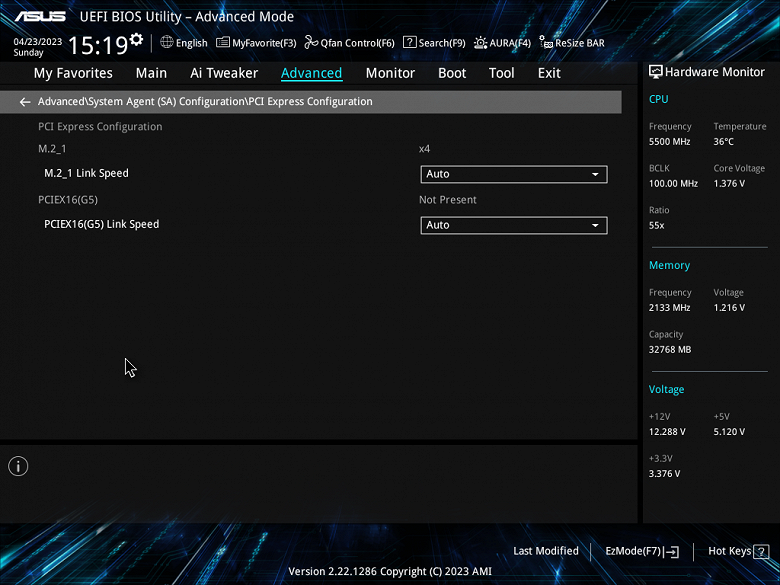Open the clock settings gear icon

point(136,39)
